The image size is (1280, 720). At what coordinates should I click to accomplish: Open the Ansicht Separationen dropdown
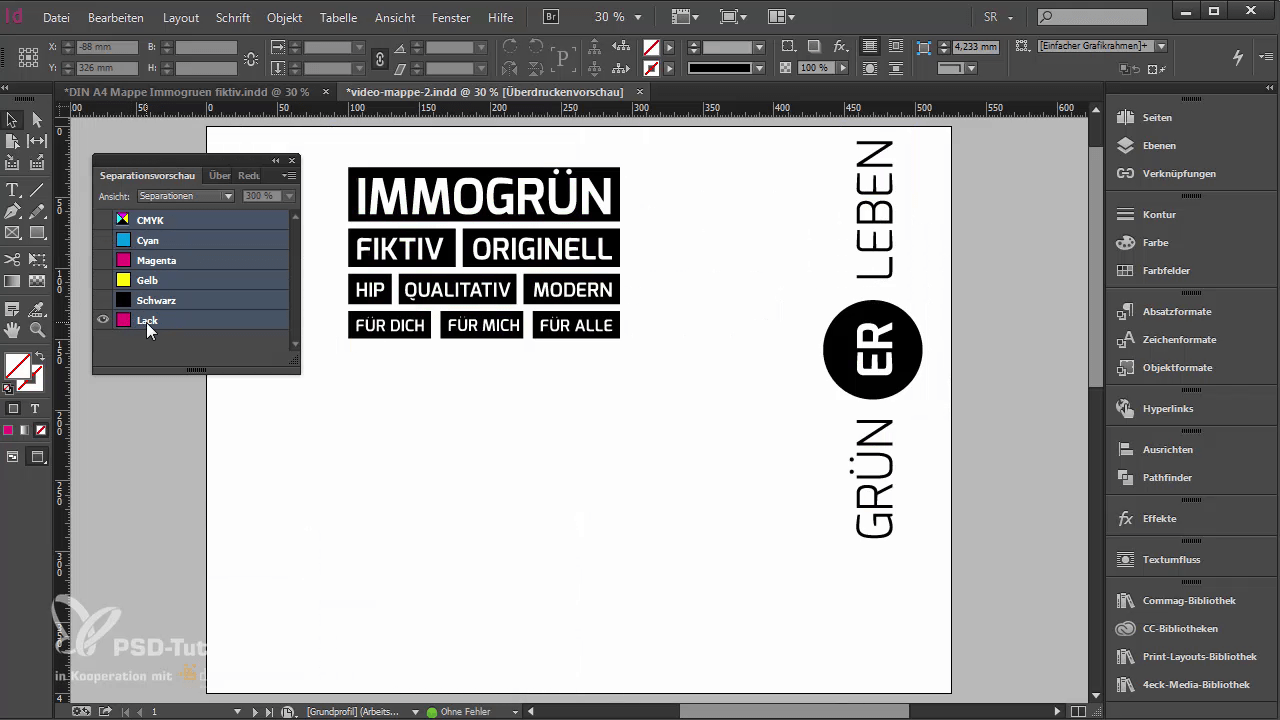coord(186,196)
